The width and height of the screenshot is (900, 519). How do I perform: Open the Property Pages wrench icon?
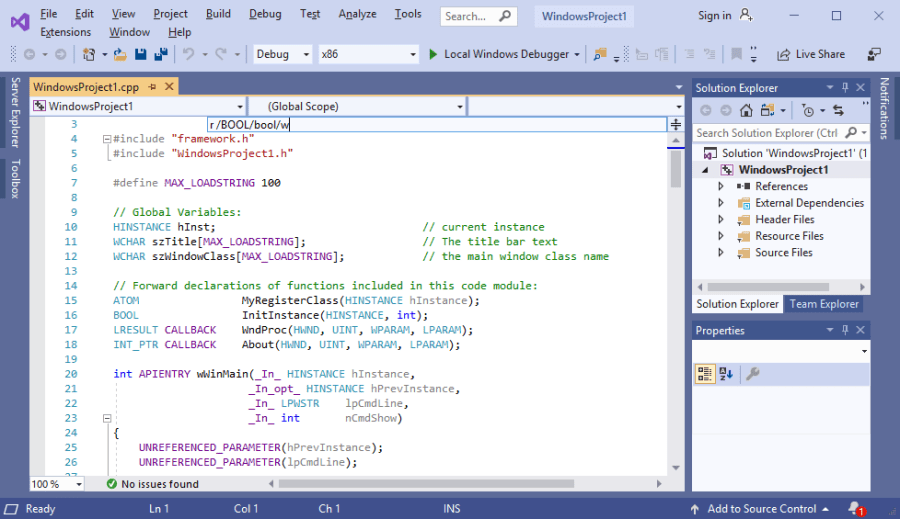click(753, 374)
